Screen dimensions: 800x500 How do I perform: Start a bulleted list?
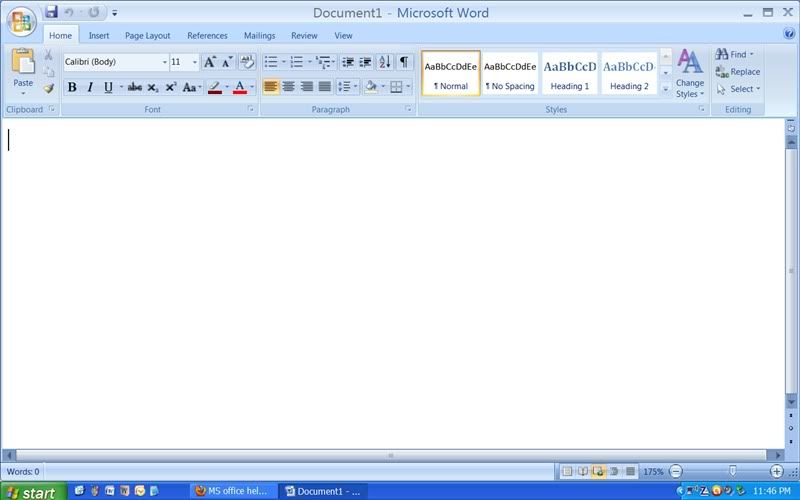coord(271,62)
